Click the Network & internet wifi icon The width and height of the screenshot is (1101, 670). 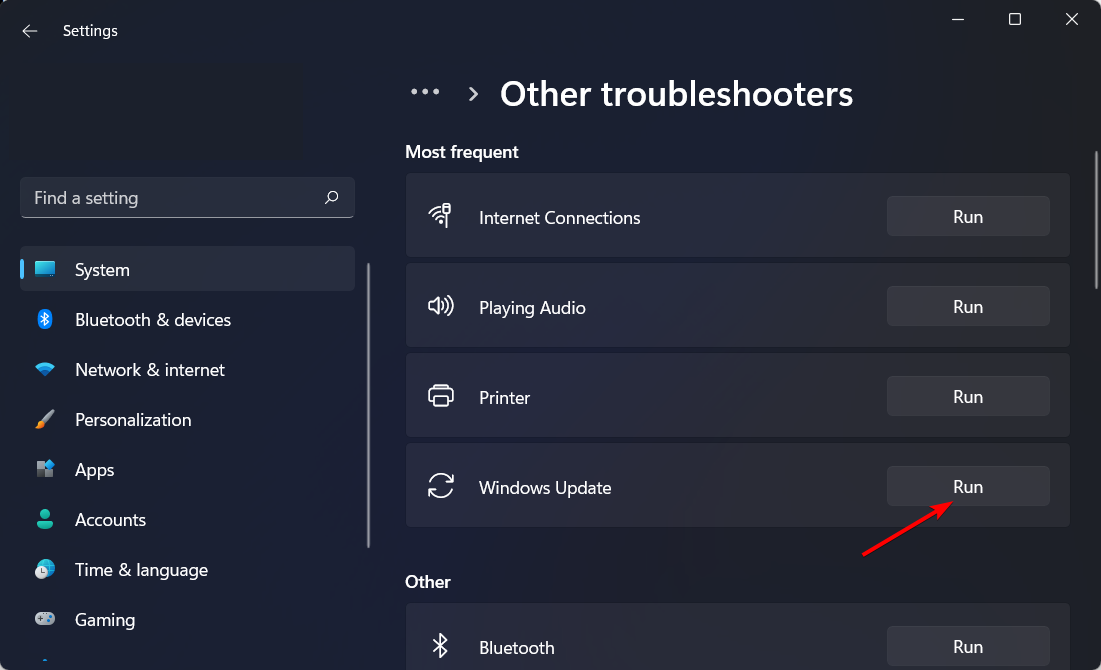tap(45, 370)
